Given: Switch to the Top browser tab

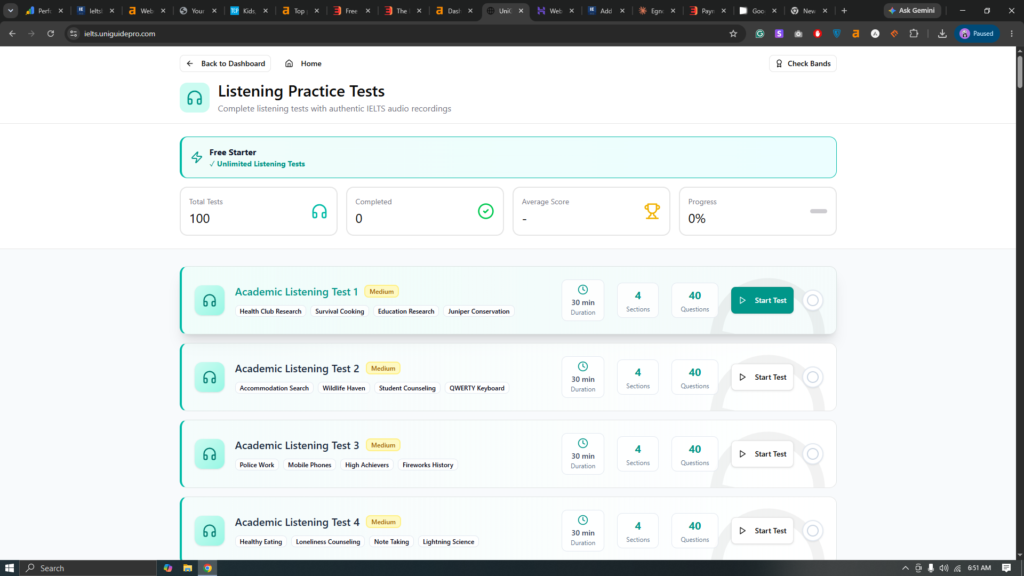Looking at the screenshot, I should pyautogui.click(x=300, y=10).
